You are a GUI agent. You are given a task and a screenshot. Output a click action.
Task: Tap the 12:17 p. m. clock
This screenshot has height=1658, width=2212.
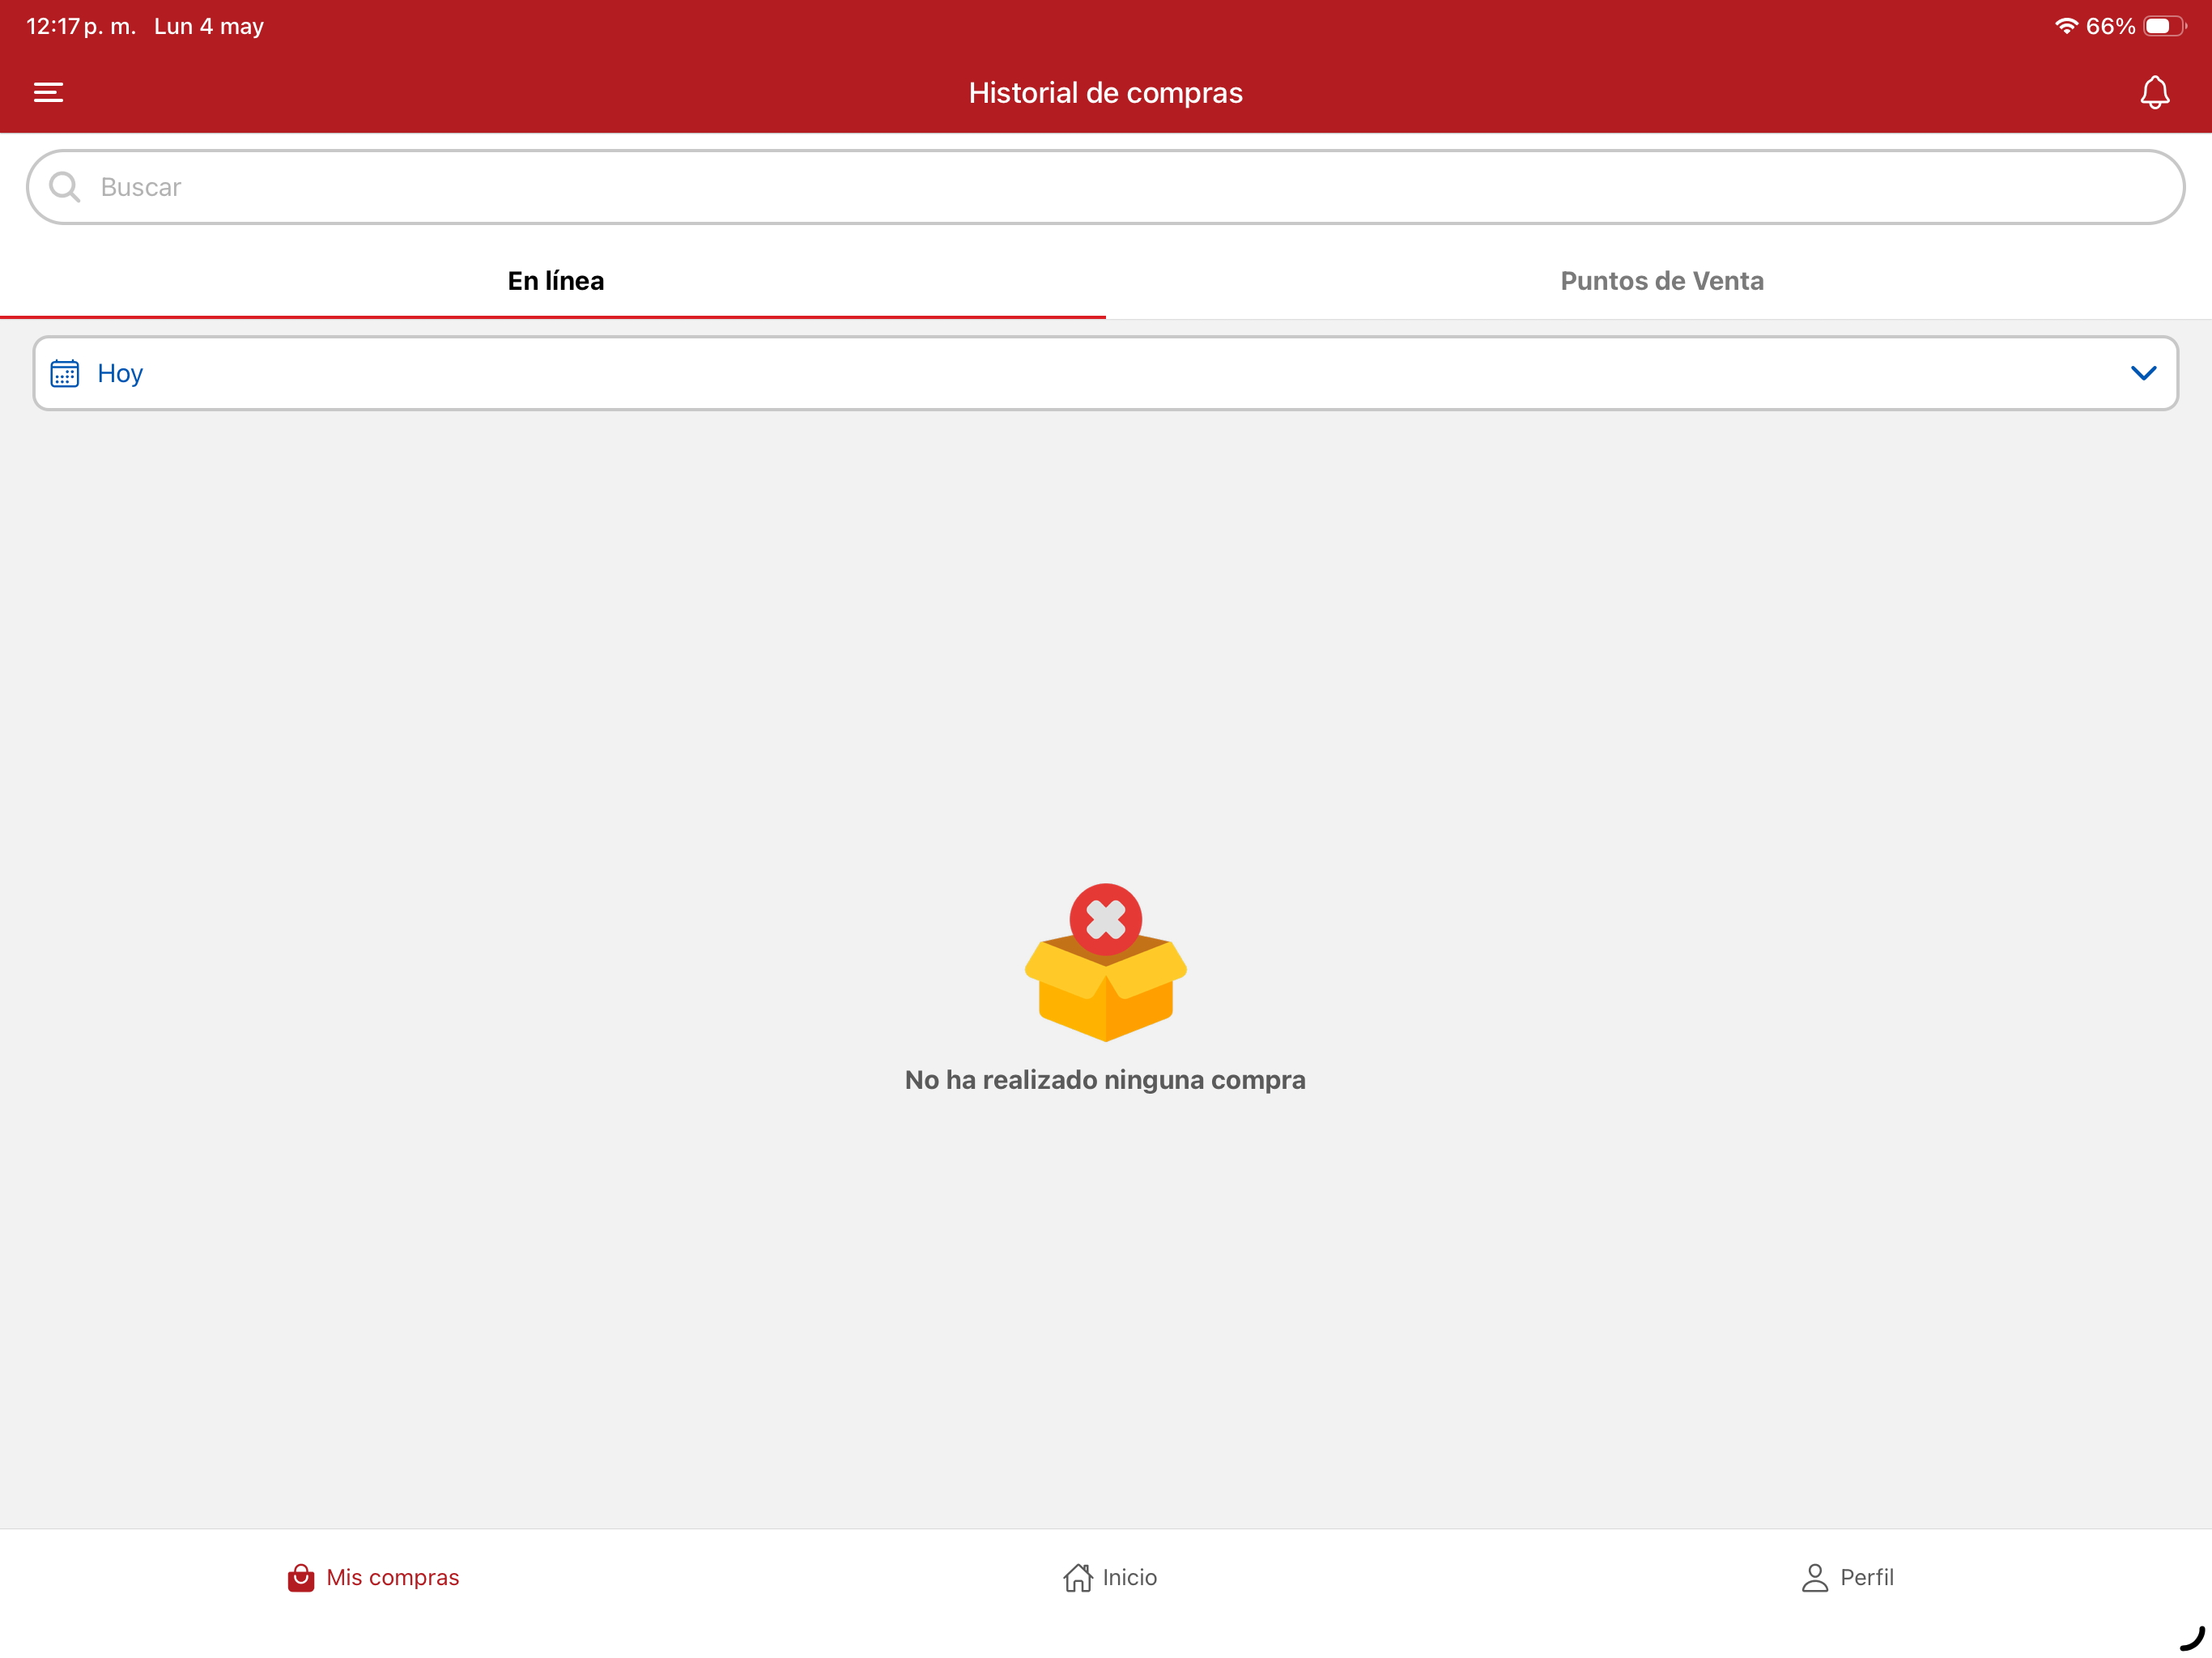pyautogui.click(x=81, y=26)
